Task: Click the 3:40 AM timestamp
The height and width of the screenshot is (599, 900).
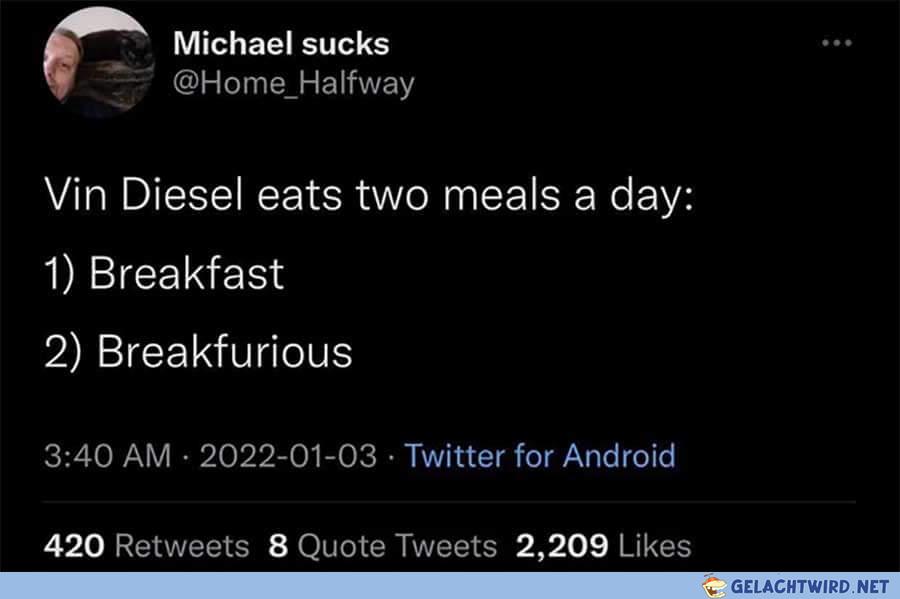Action: click(x=108, y=456)
